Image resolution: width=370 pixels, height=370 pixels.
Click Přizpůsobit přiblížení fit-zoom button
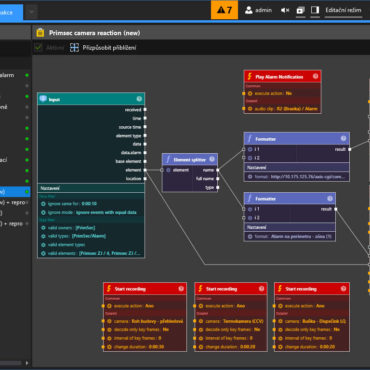[103, 48]
